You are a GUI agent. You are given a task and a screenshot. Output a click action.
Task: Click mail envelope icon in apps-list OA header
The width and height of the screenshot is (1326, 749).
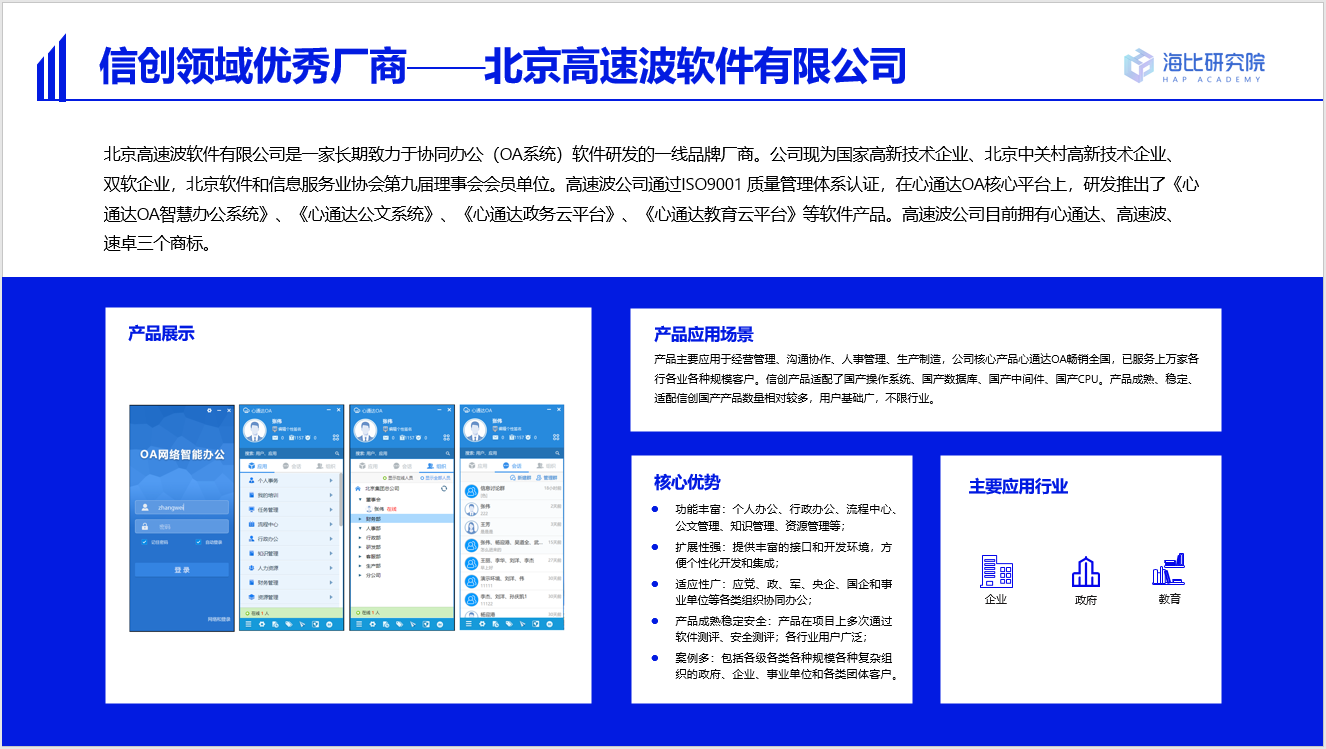[275, 438]
